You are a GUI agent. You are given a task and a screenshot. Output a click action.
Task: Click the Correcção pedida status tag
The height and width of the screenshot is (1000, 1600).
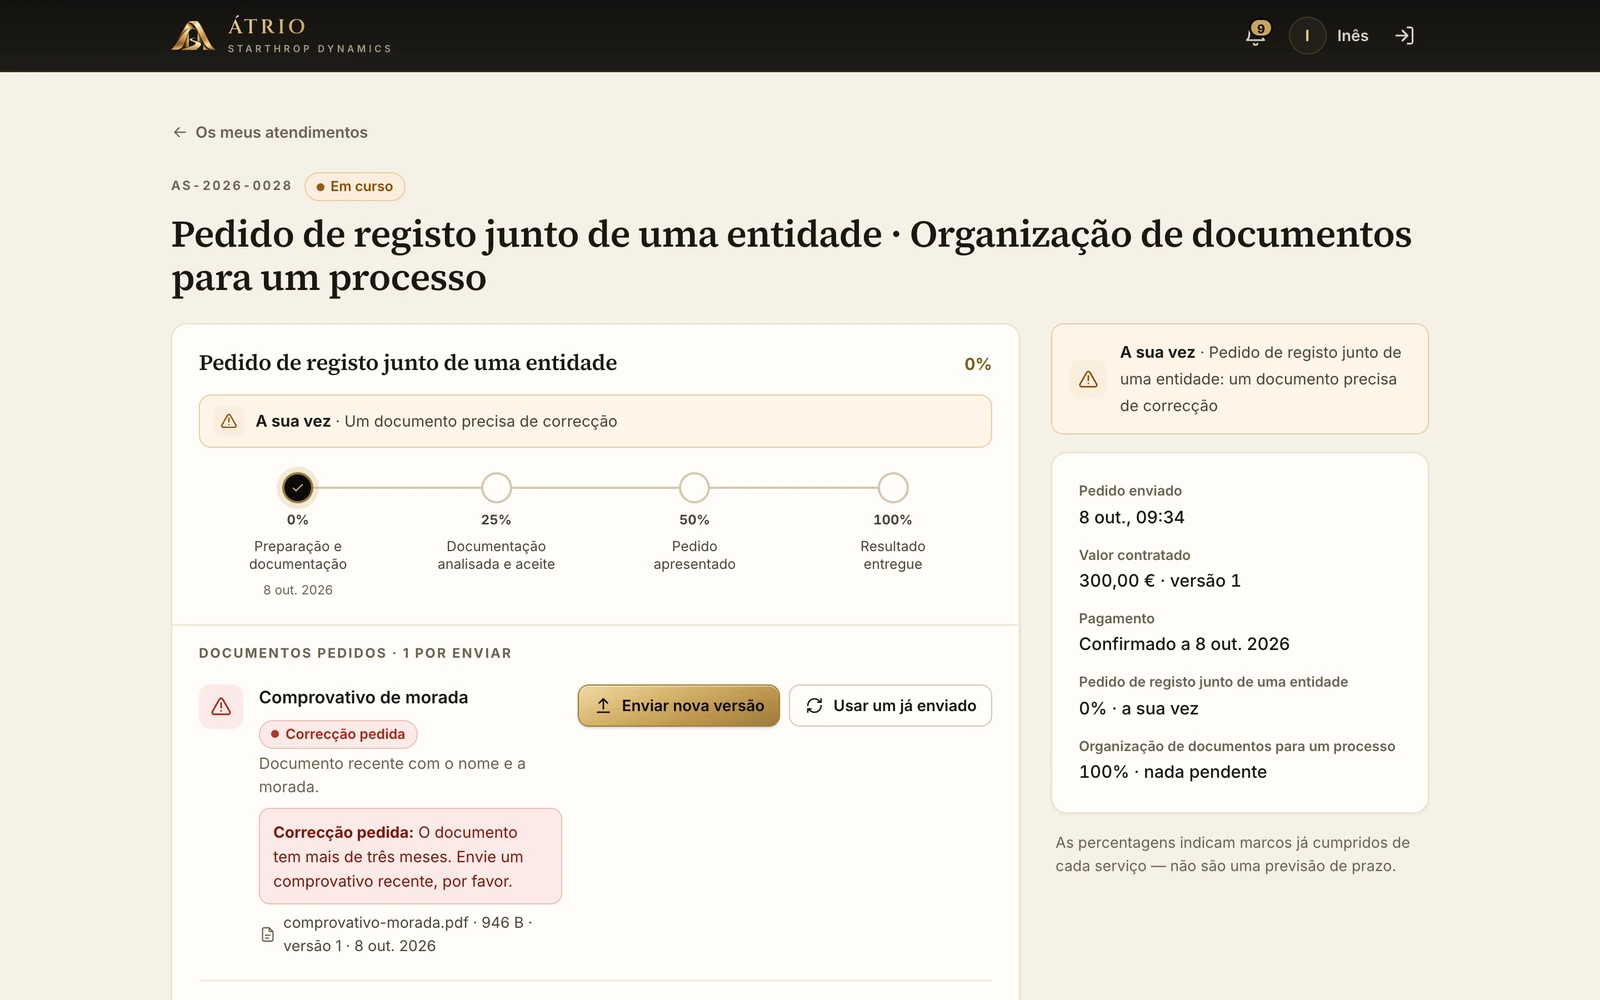pyautogui.click(x=338, y=734)
